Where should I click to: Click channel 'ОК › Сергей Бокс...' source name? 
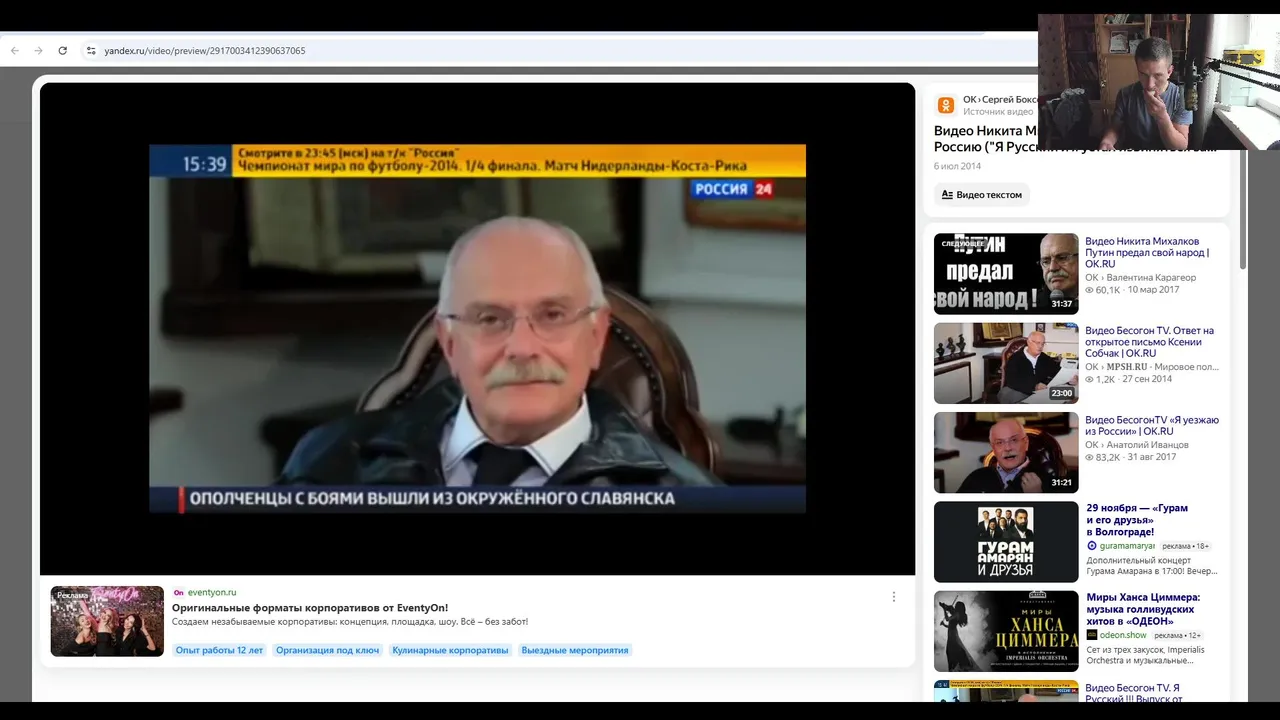click(x=1000, y=100)
